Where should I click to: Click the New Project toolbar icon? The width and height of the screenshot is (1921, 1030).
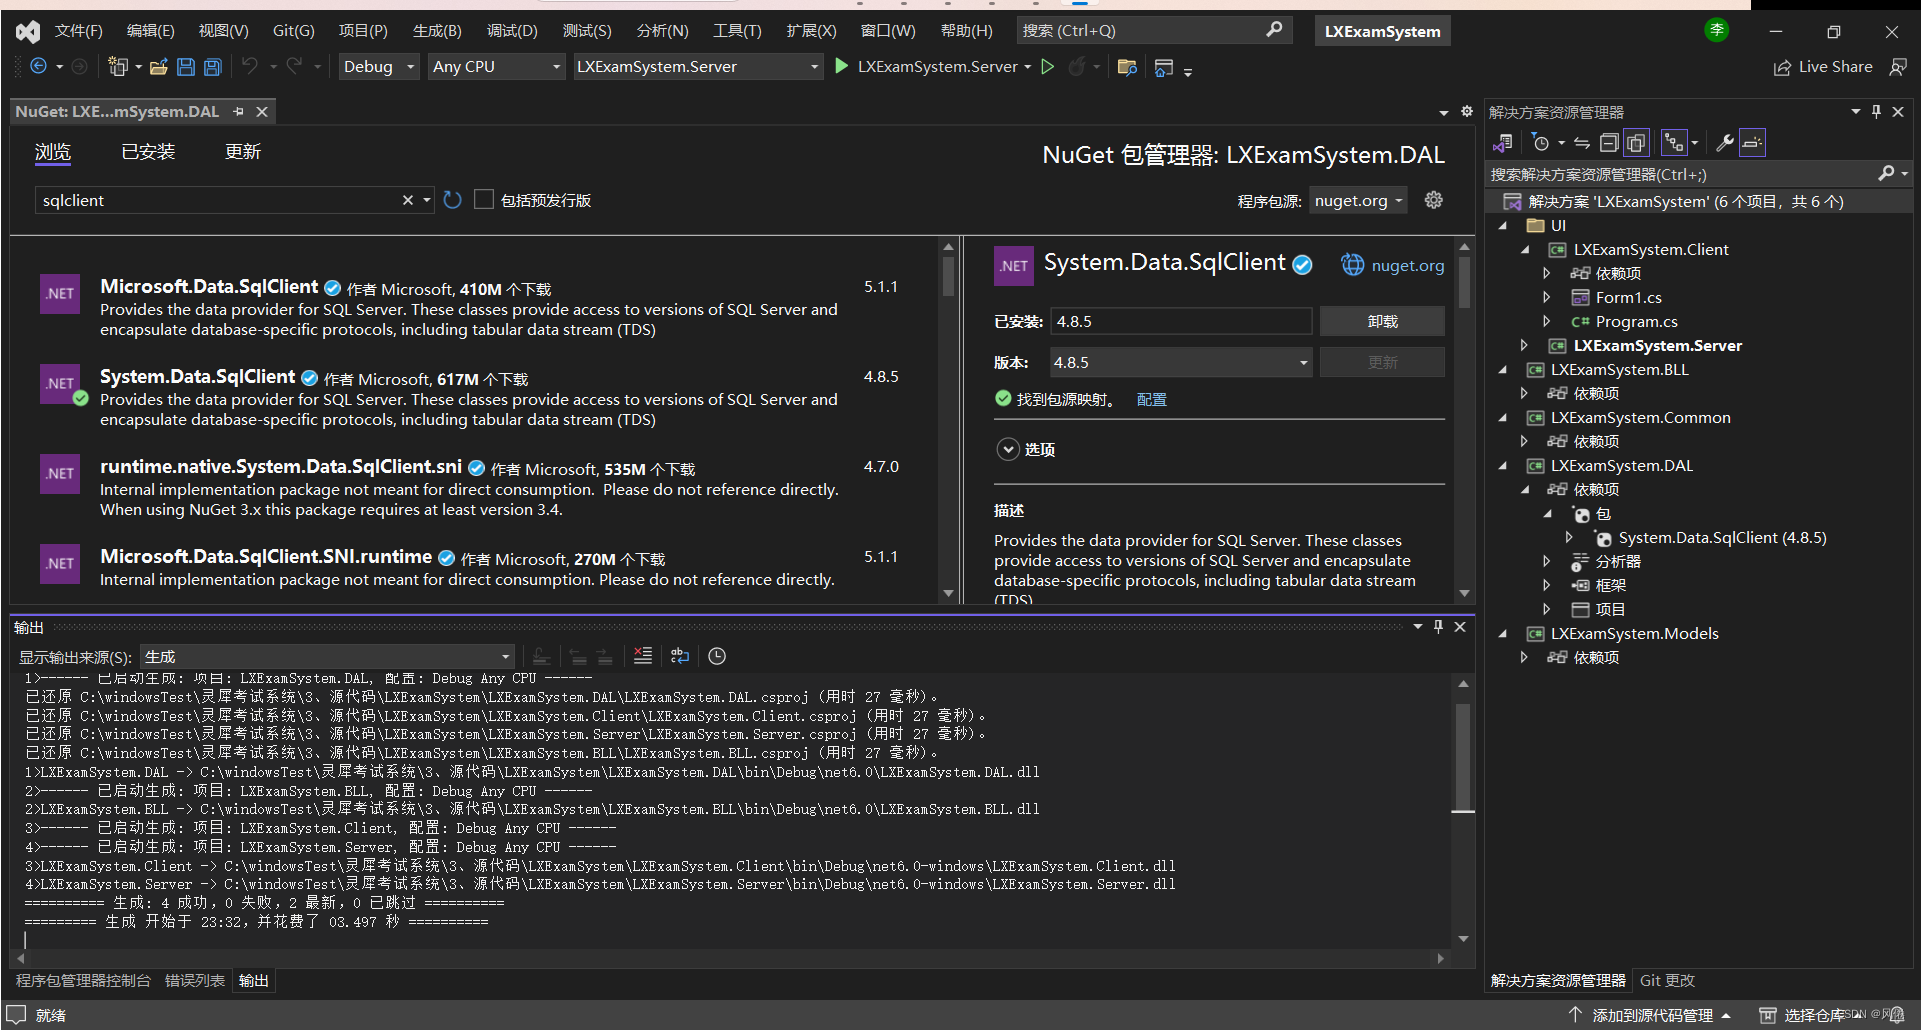[118, 66]
